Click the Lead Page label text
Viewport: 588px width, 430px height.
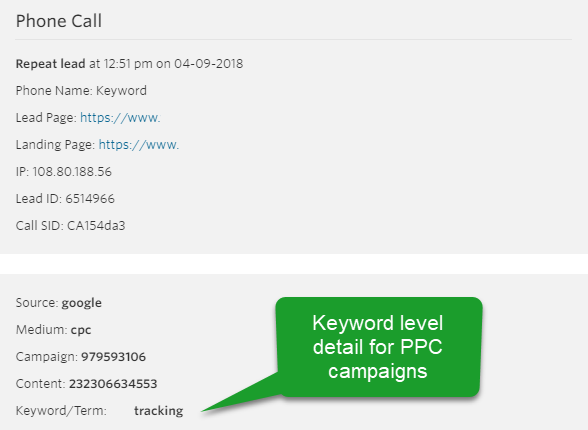[46, 118]
